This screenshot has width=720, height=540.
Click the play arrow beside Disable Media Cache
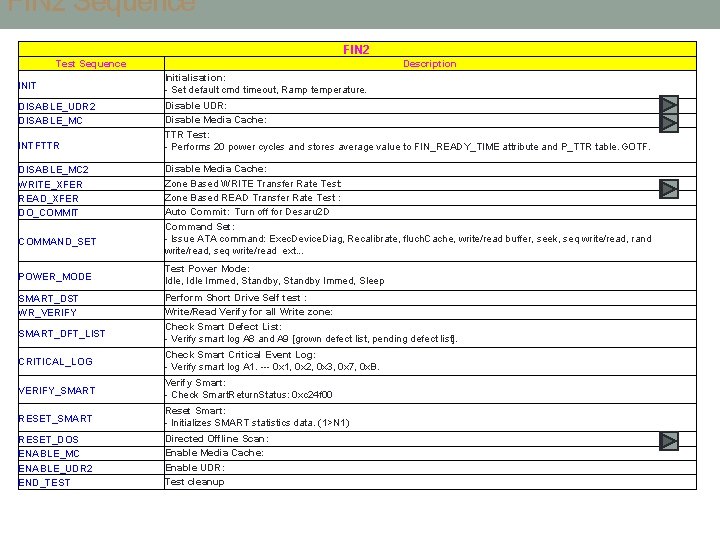pyautogui.click(x=669, y=123)
